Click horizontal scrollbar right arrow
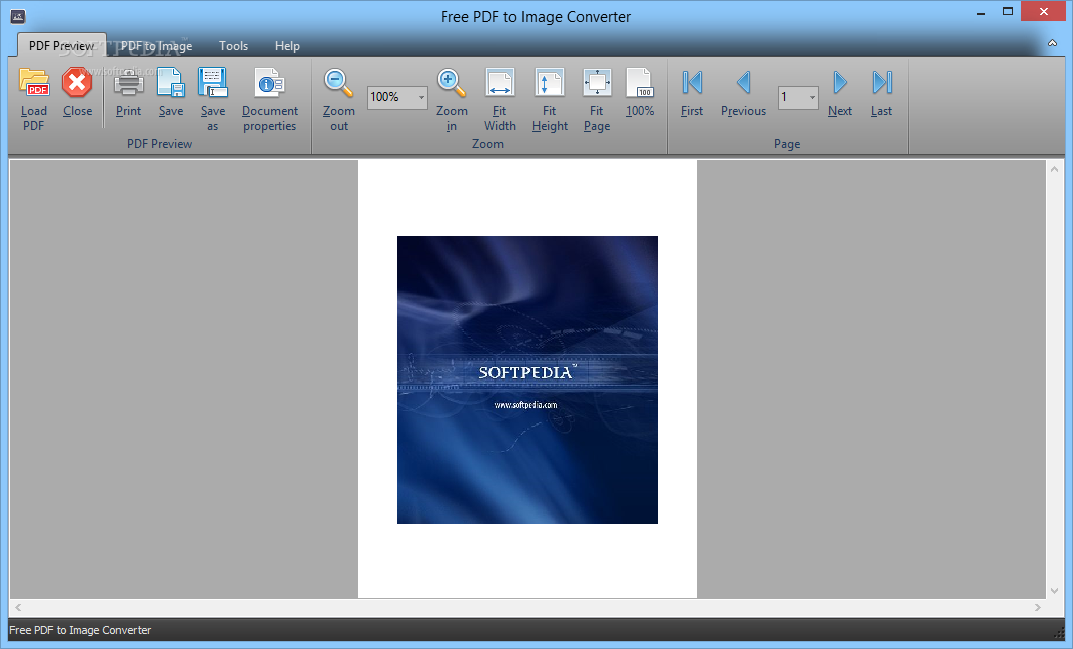Screen dimensions: 1073x649 tap(1037, 607)
